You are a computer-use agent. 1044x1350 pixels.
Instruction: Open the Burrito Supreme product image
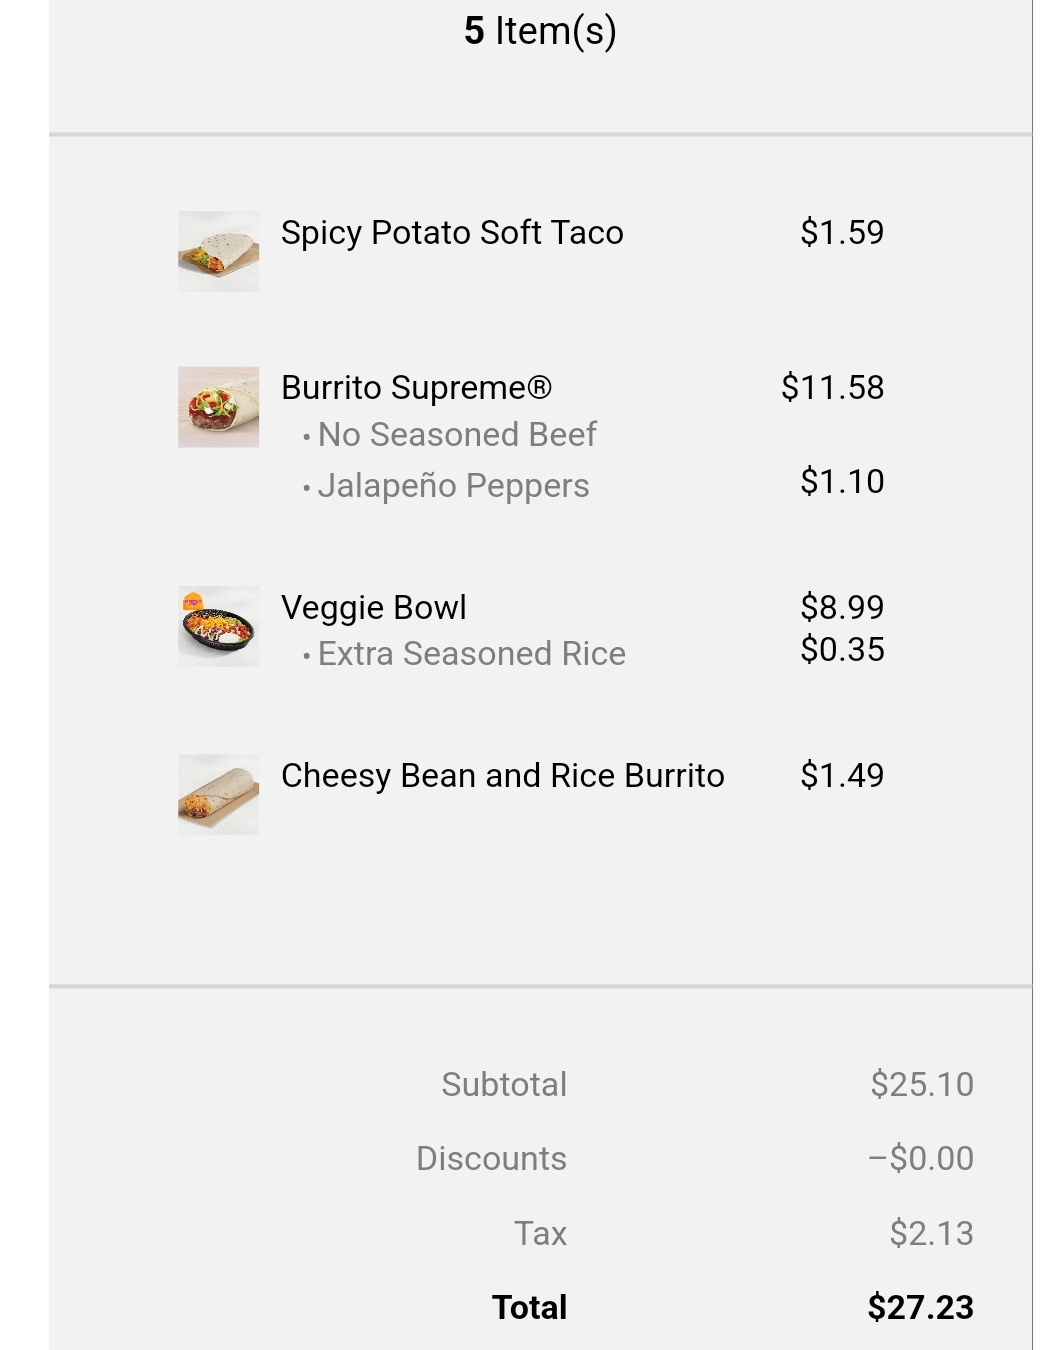pyautogui.click(x=218, y=407)
